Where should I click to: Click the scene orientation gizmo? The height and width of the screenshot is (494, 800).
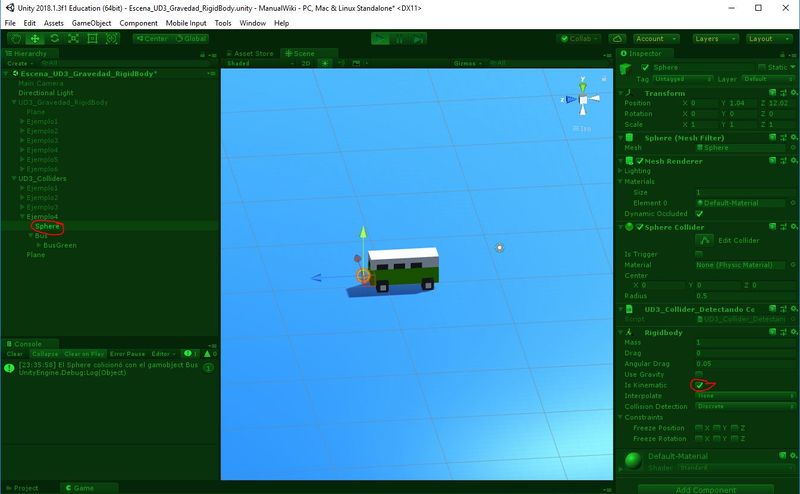click(x=583, y=99)
